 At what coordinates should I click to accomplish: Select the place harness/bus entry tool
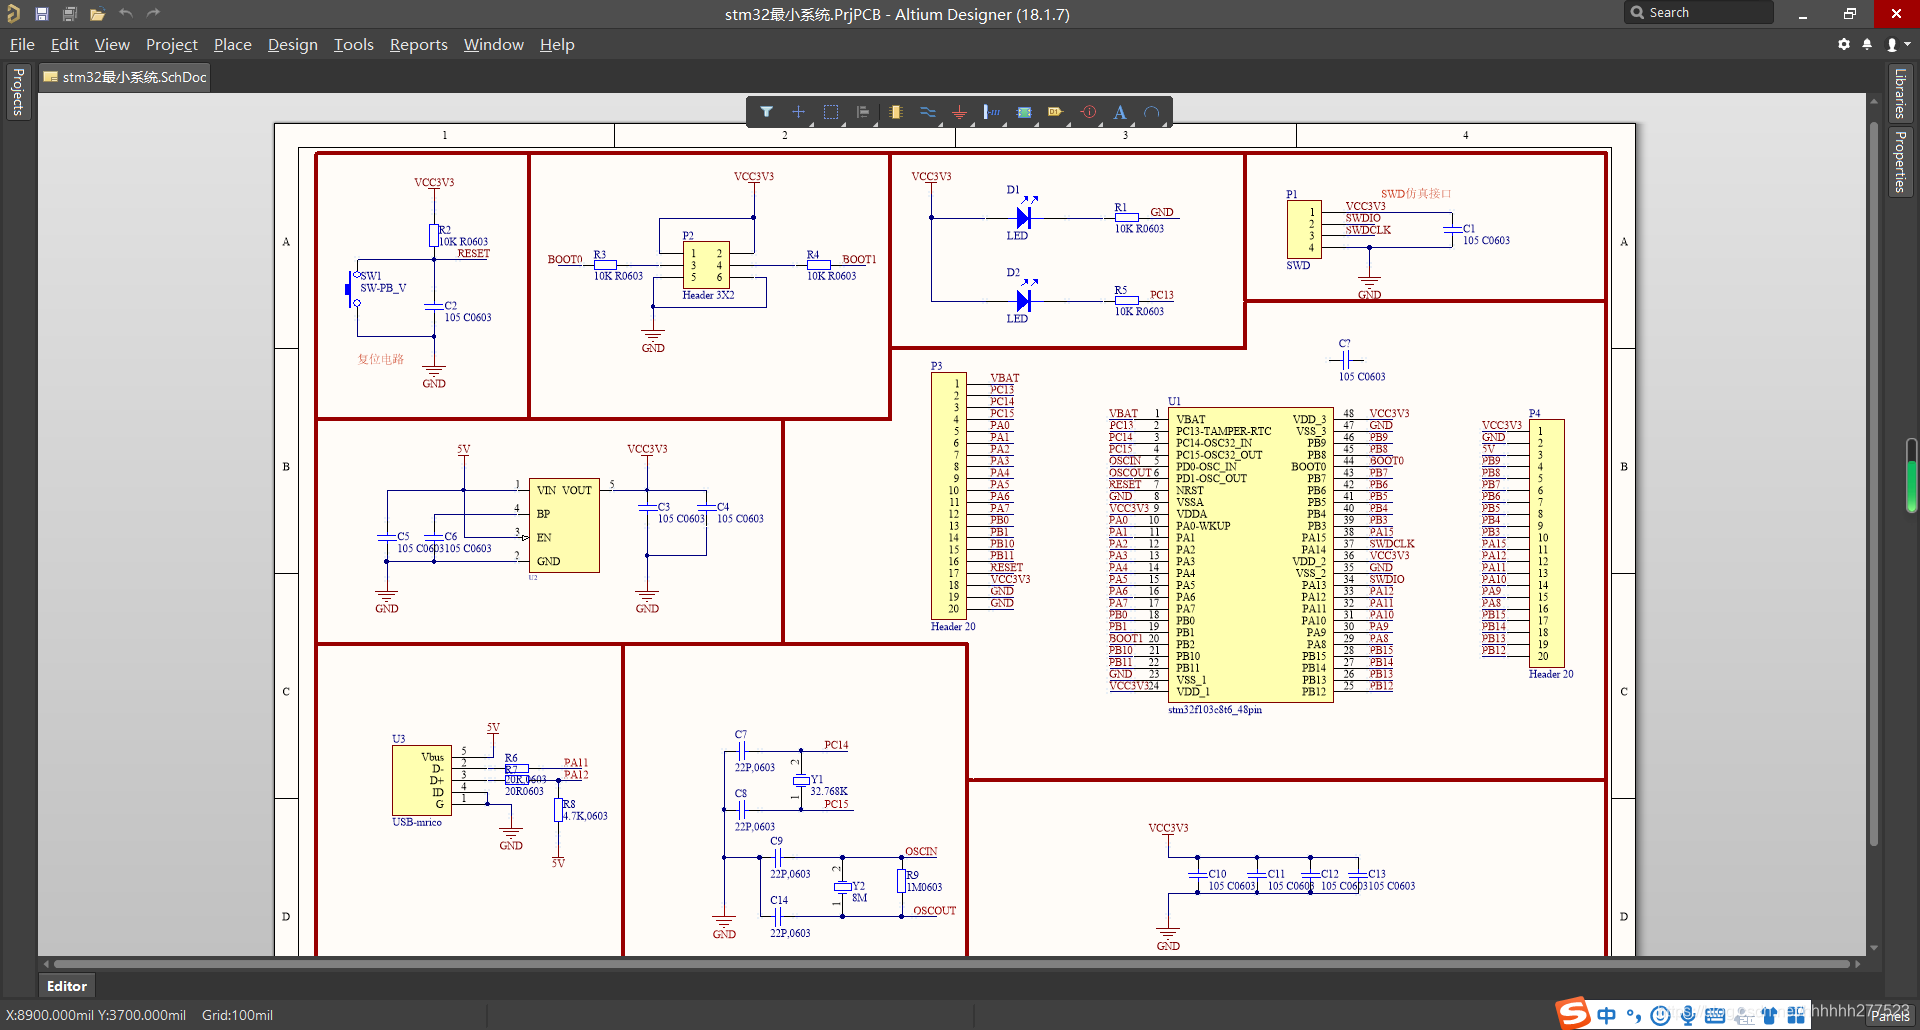tap(991, 112)
